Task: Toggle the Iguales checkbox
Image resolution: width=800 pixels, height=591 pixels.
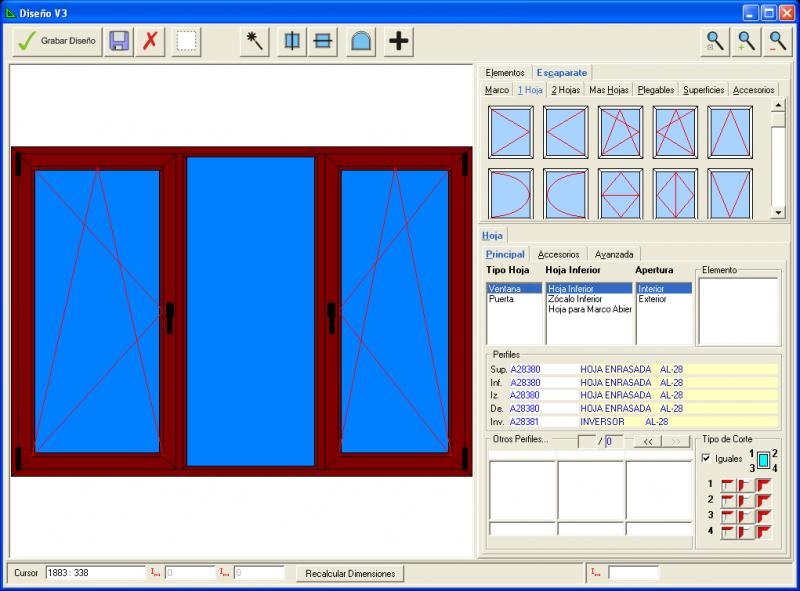Action: click(707, 459)
